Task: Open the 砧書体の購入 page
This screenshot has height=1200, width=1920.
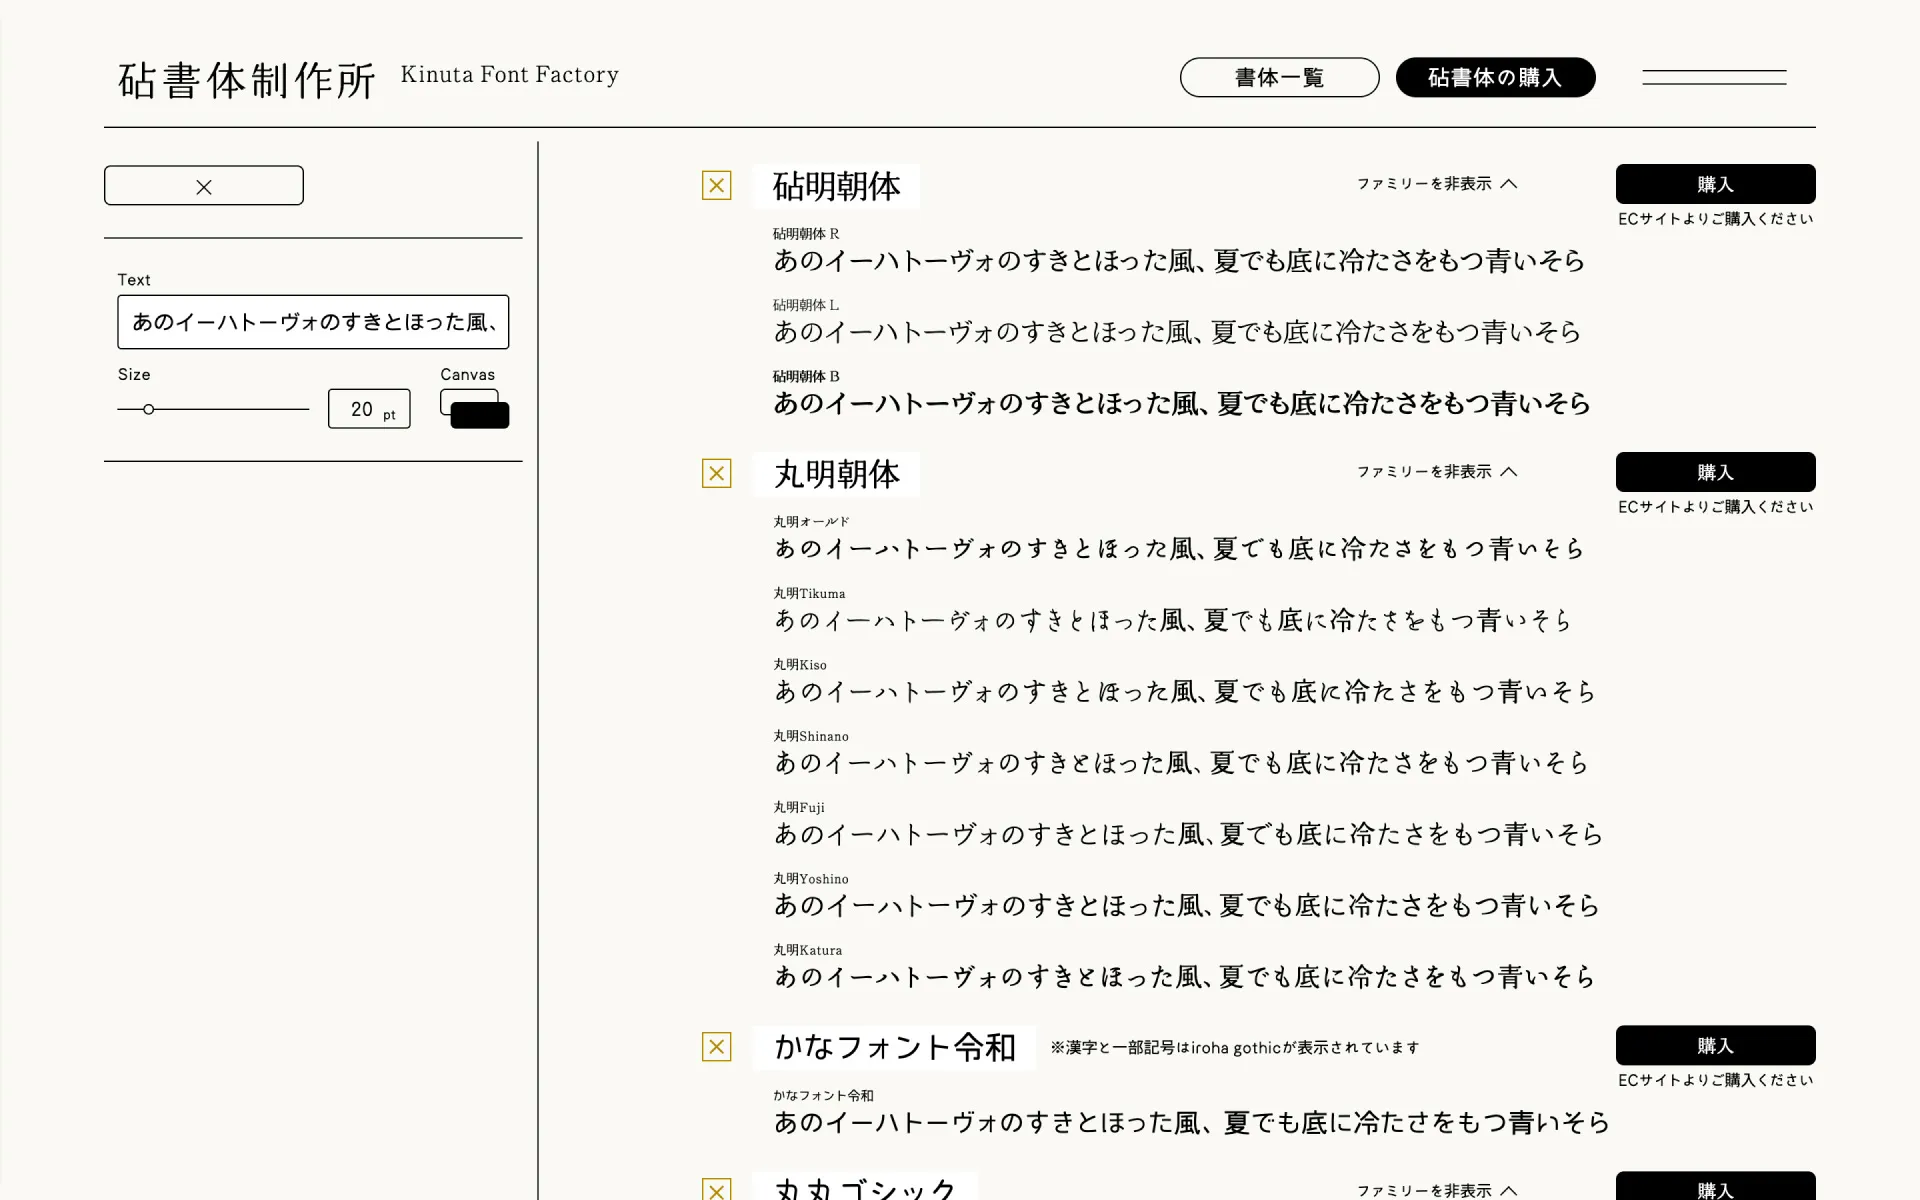Action: coord(1495,77)
